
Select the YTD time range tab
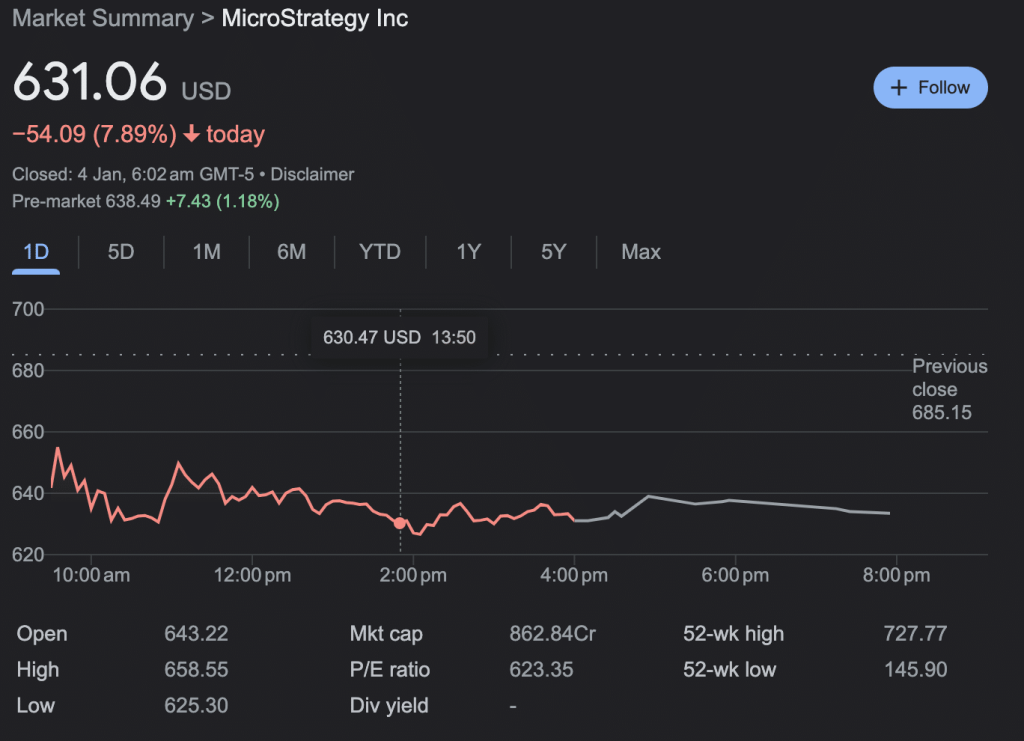coord(379,252)
